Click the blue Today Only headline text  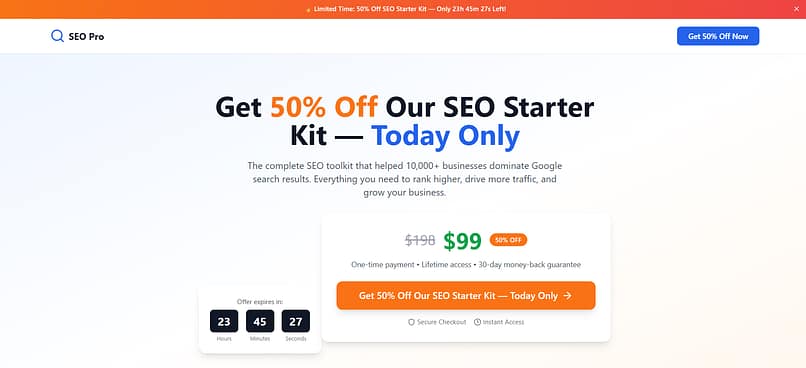(445, 136)
